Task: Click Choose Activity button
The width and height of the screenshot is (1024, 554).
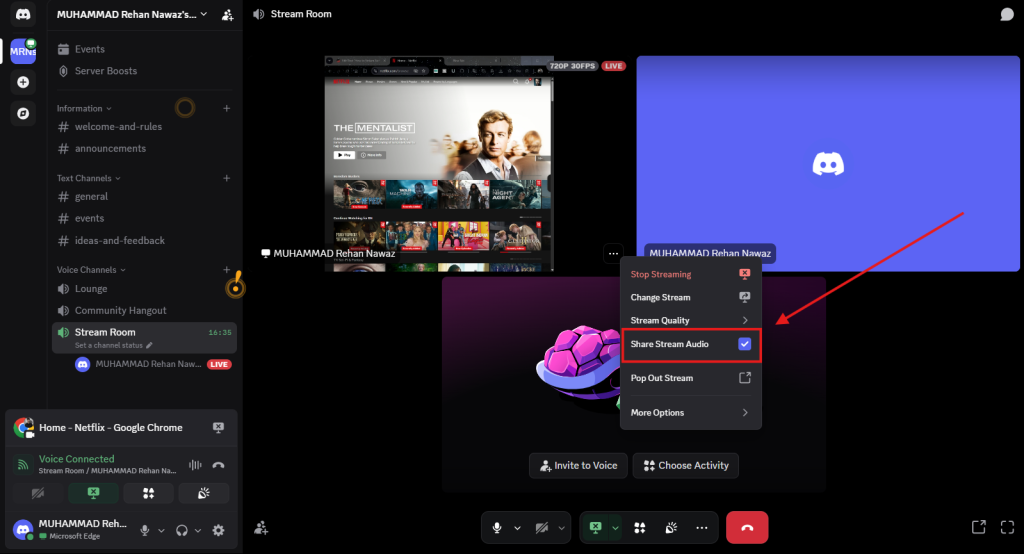Action: pyautogui.click(x=686, y=465)
